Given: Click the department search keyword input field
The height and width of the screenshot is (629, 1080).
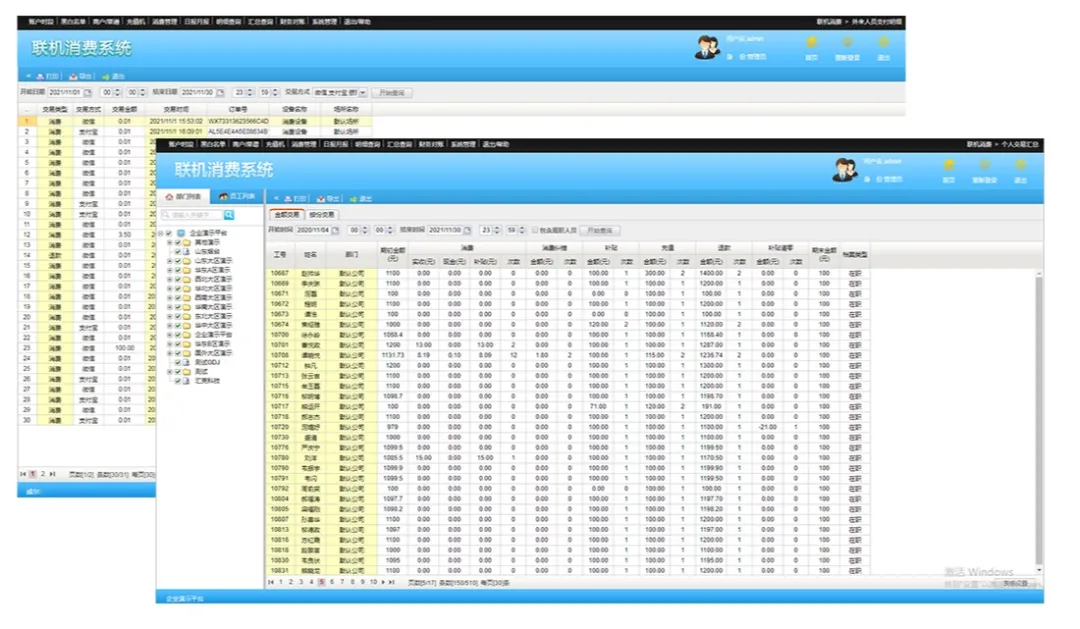Looking at the screenshot, I should pyautogui.click(x=194, y=215).
